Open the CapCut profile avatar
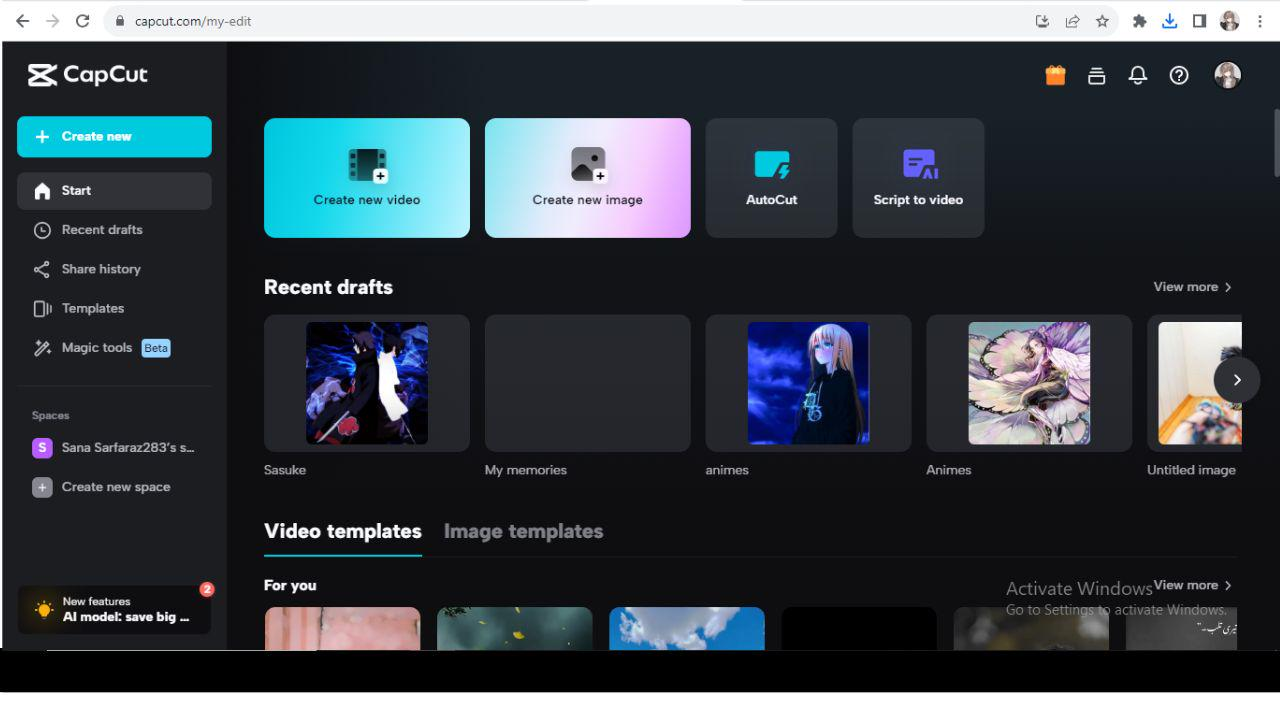 pos(1227,75)
